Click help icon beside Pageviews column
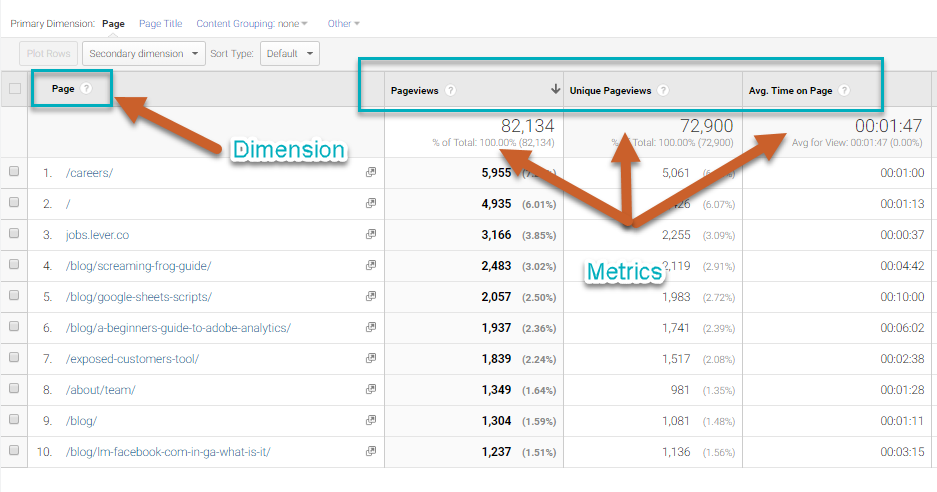The width and height of the screenshot is (937, 492). [x=450, y=91]
